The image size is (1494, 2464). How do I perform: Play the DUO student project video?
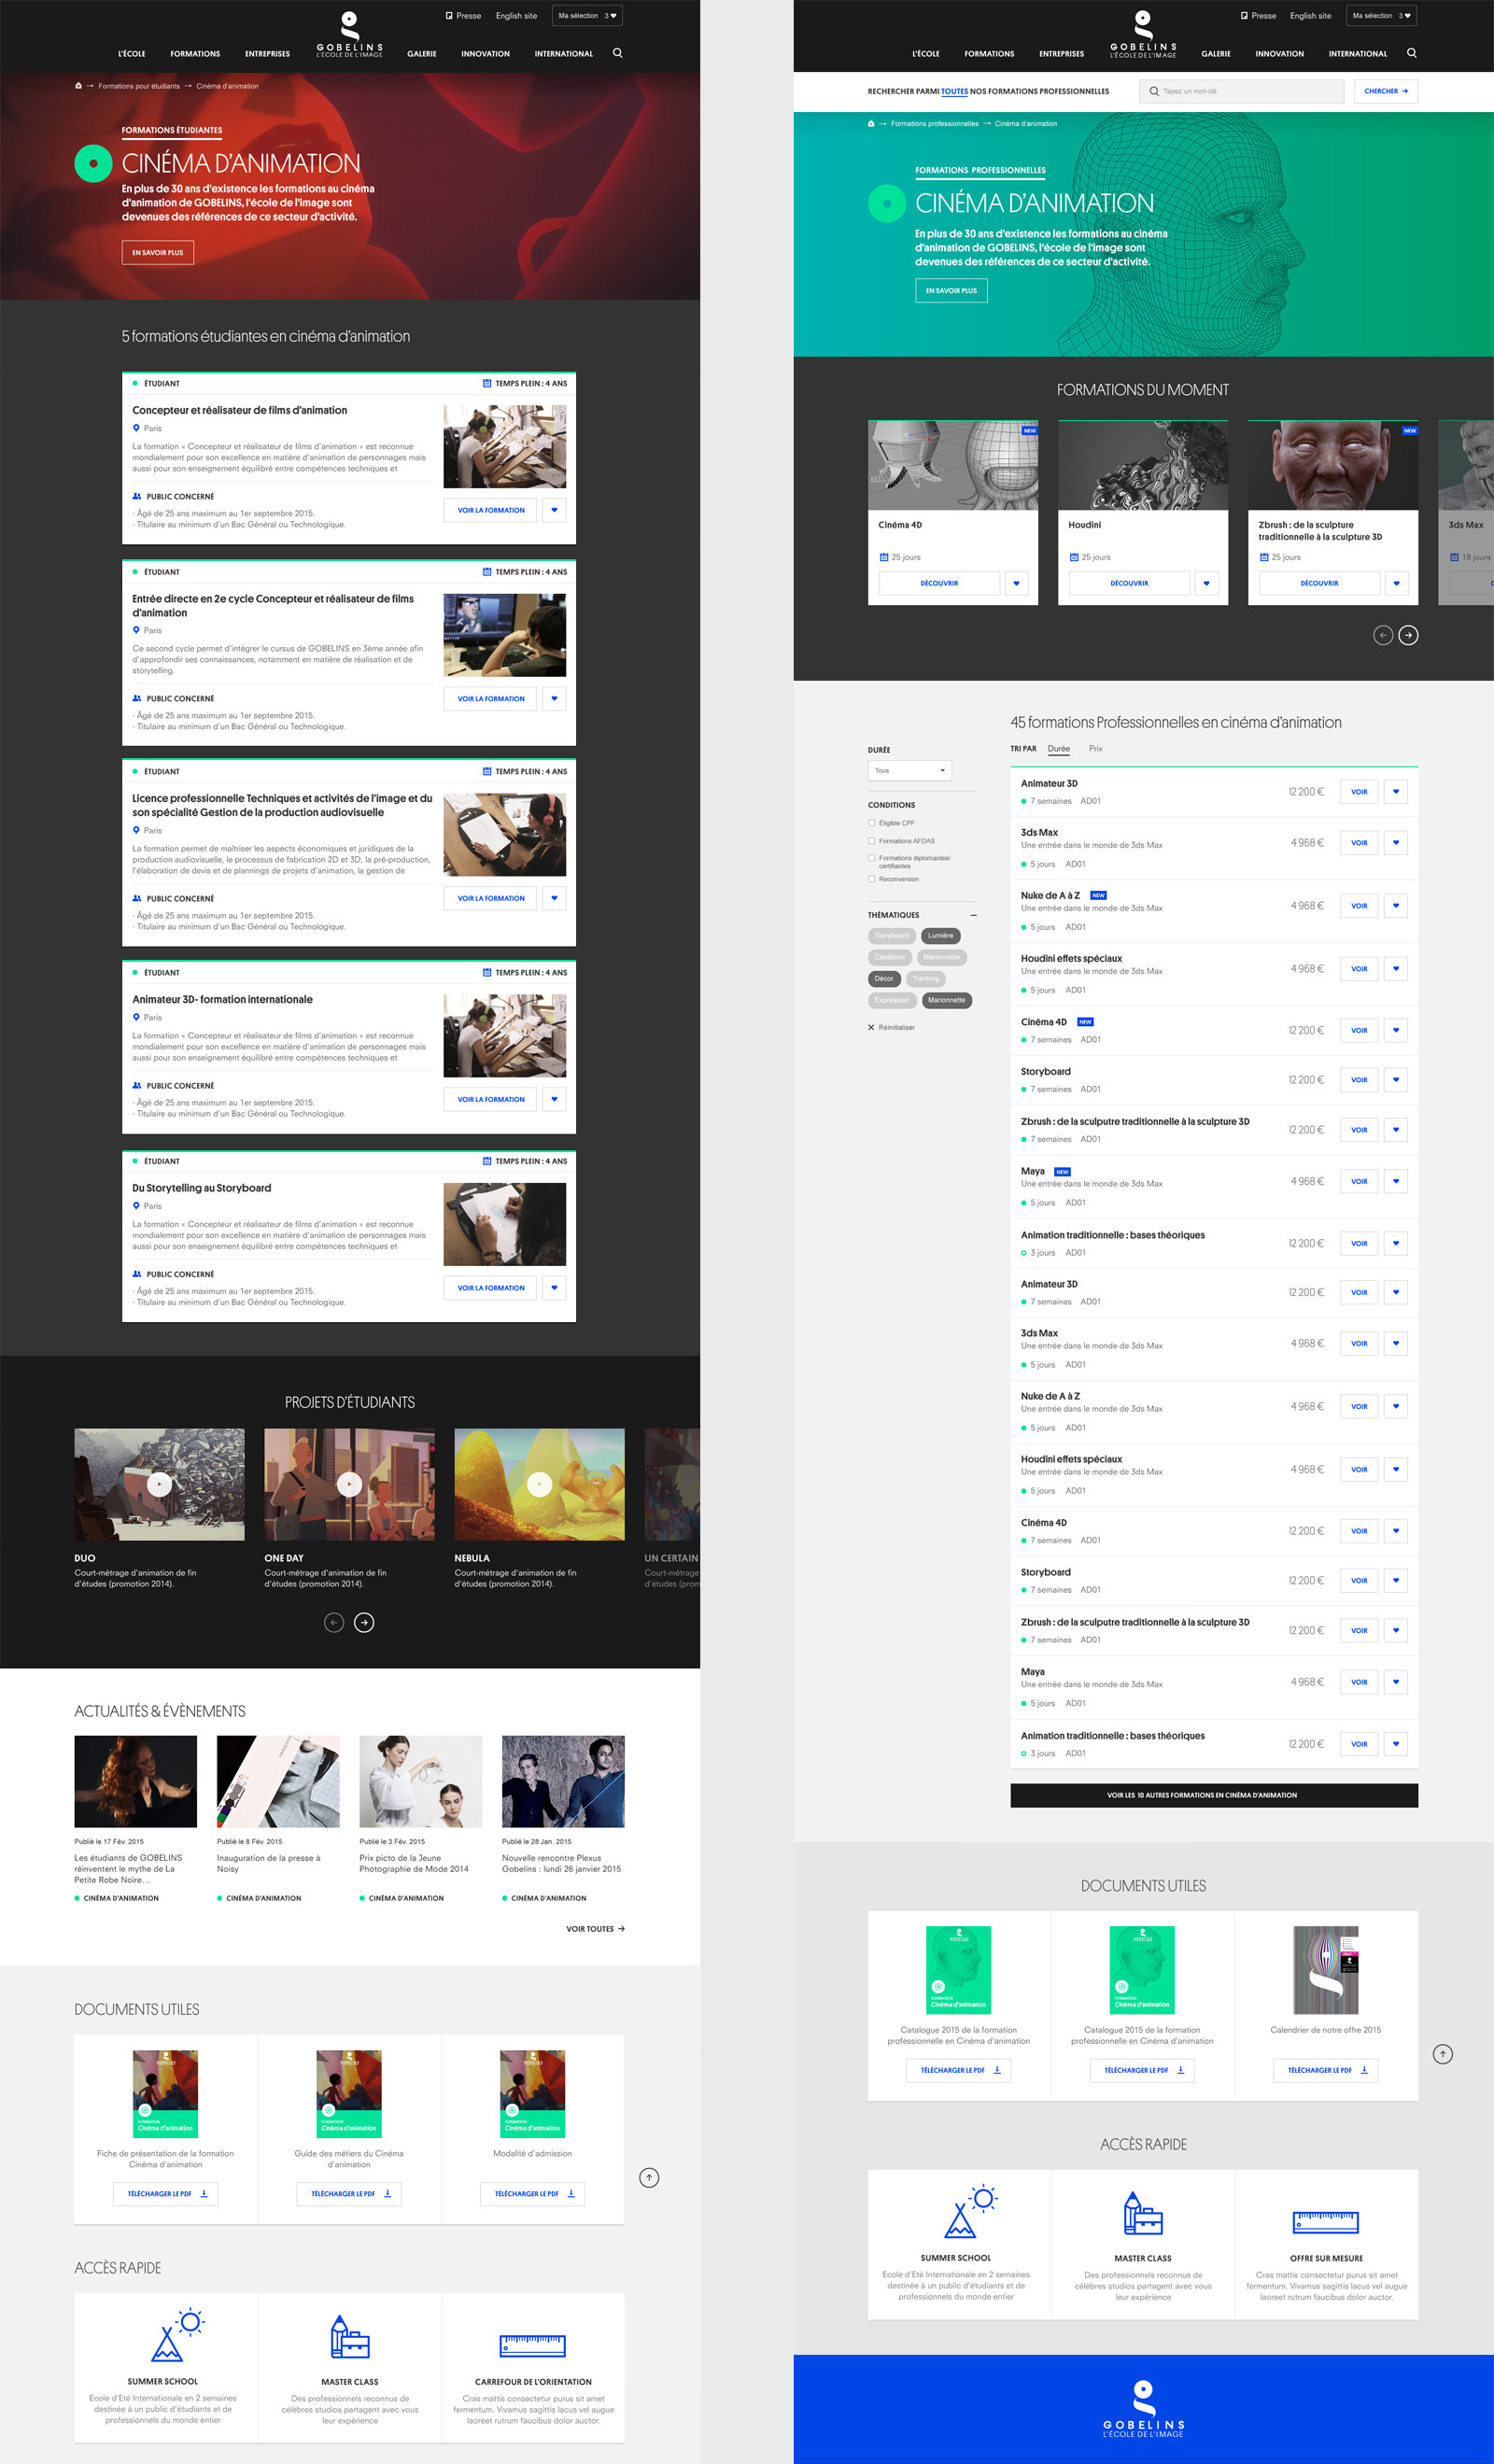[x=159, y=1484]
